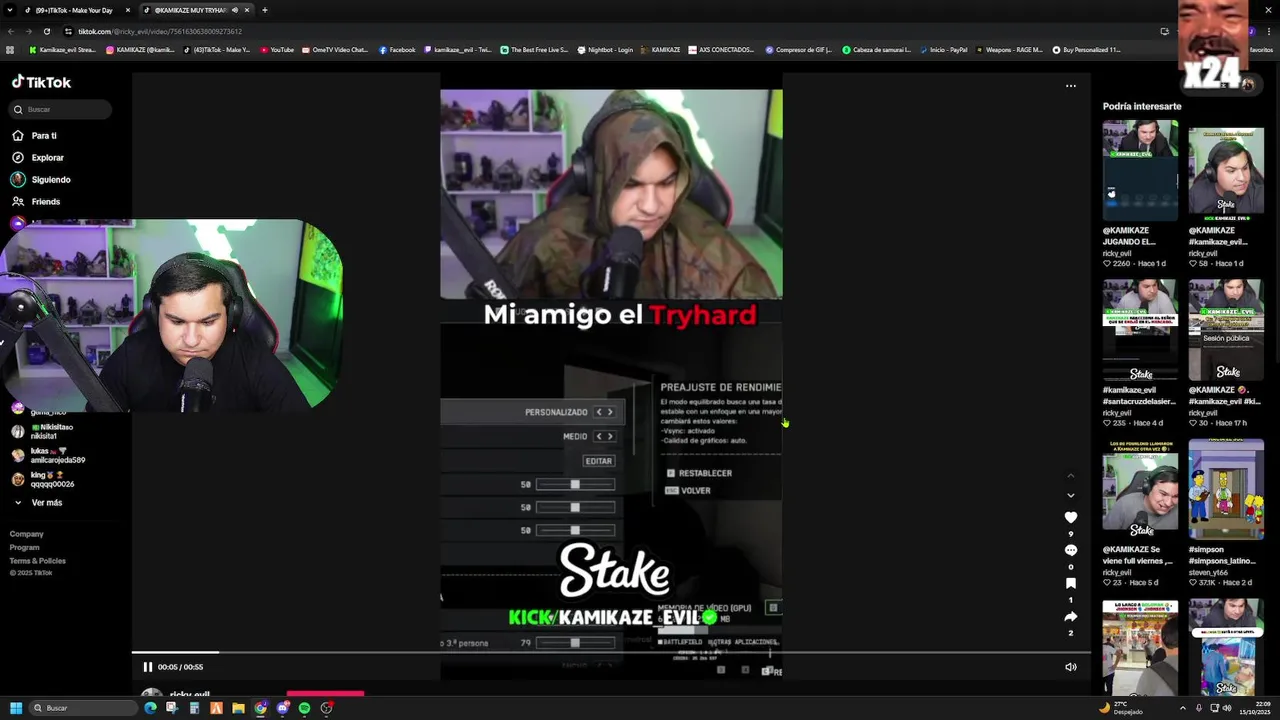Screen dimensions: 1280x720
Task: Open the Program footer link
Action: coord(25,547)
